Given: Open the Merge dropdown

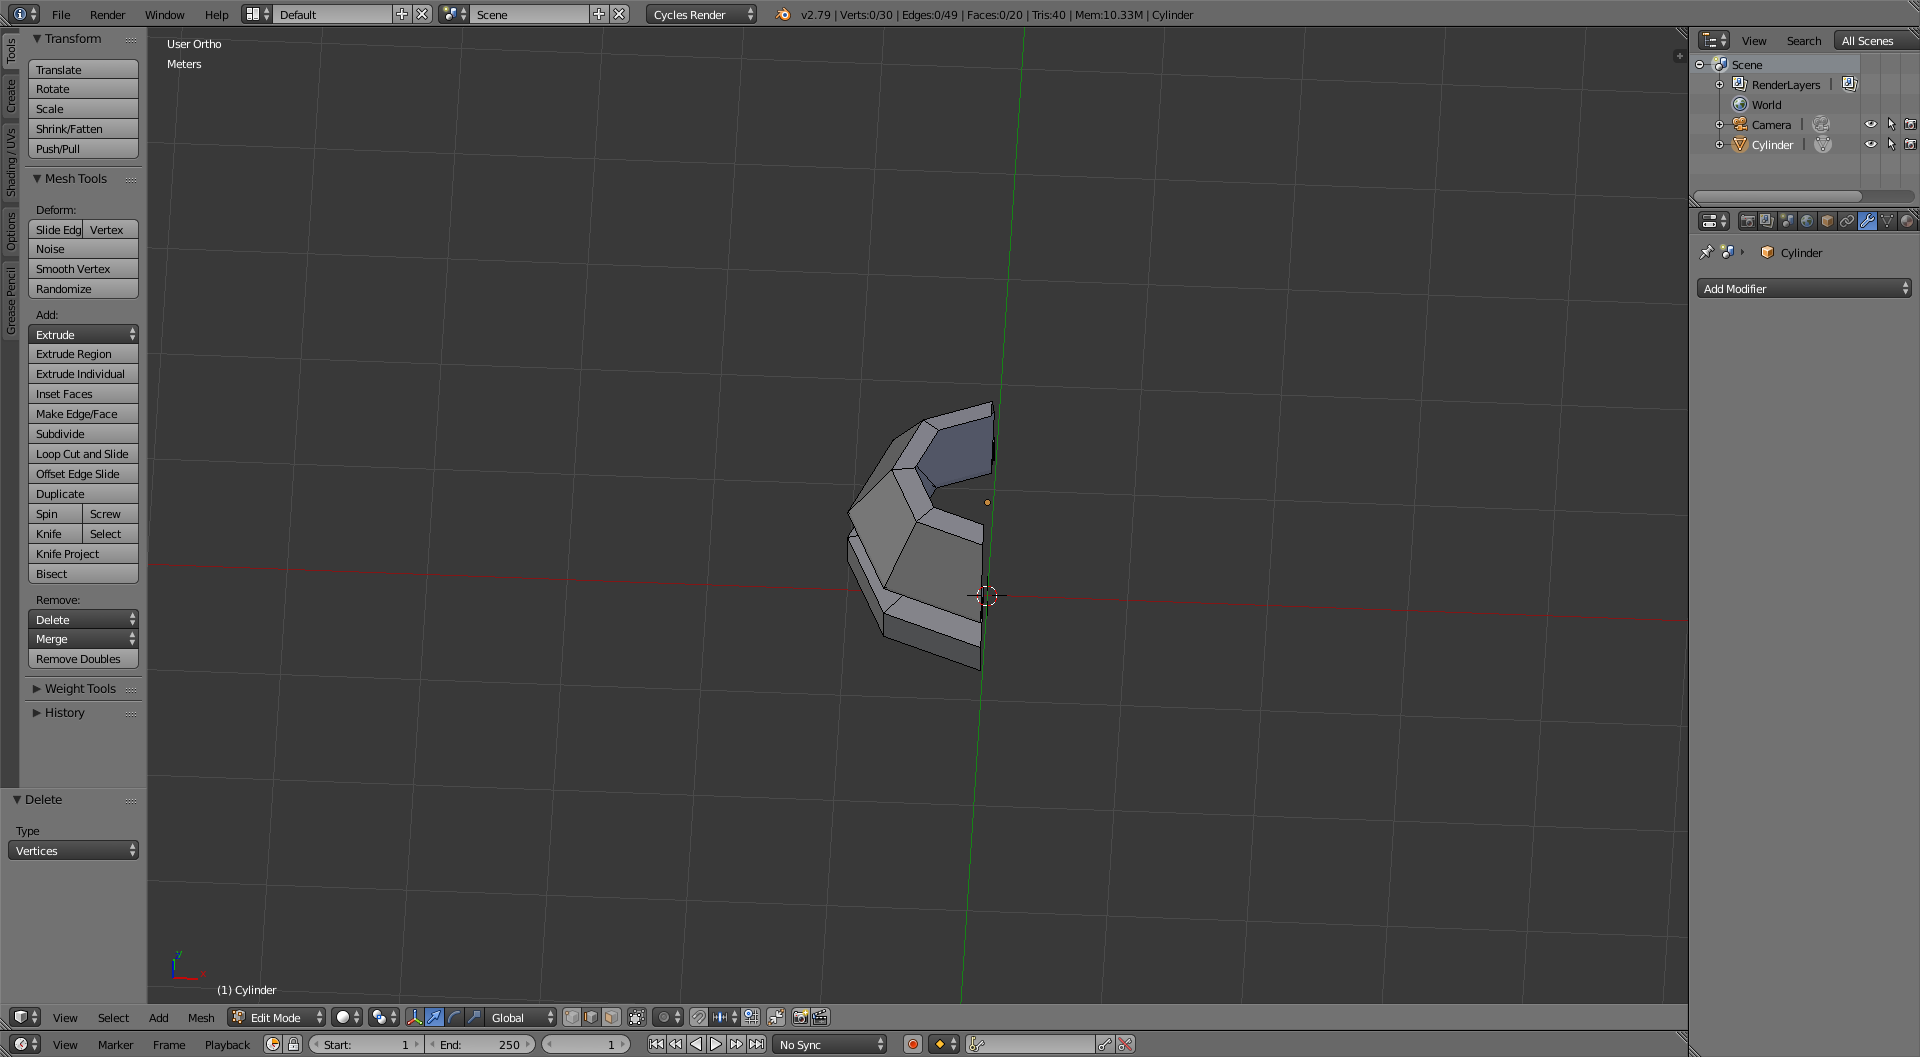Looking at the screenshot, I should (x=83, y=639).
